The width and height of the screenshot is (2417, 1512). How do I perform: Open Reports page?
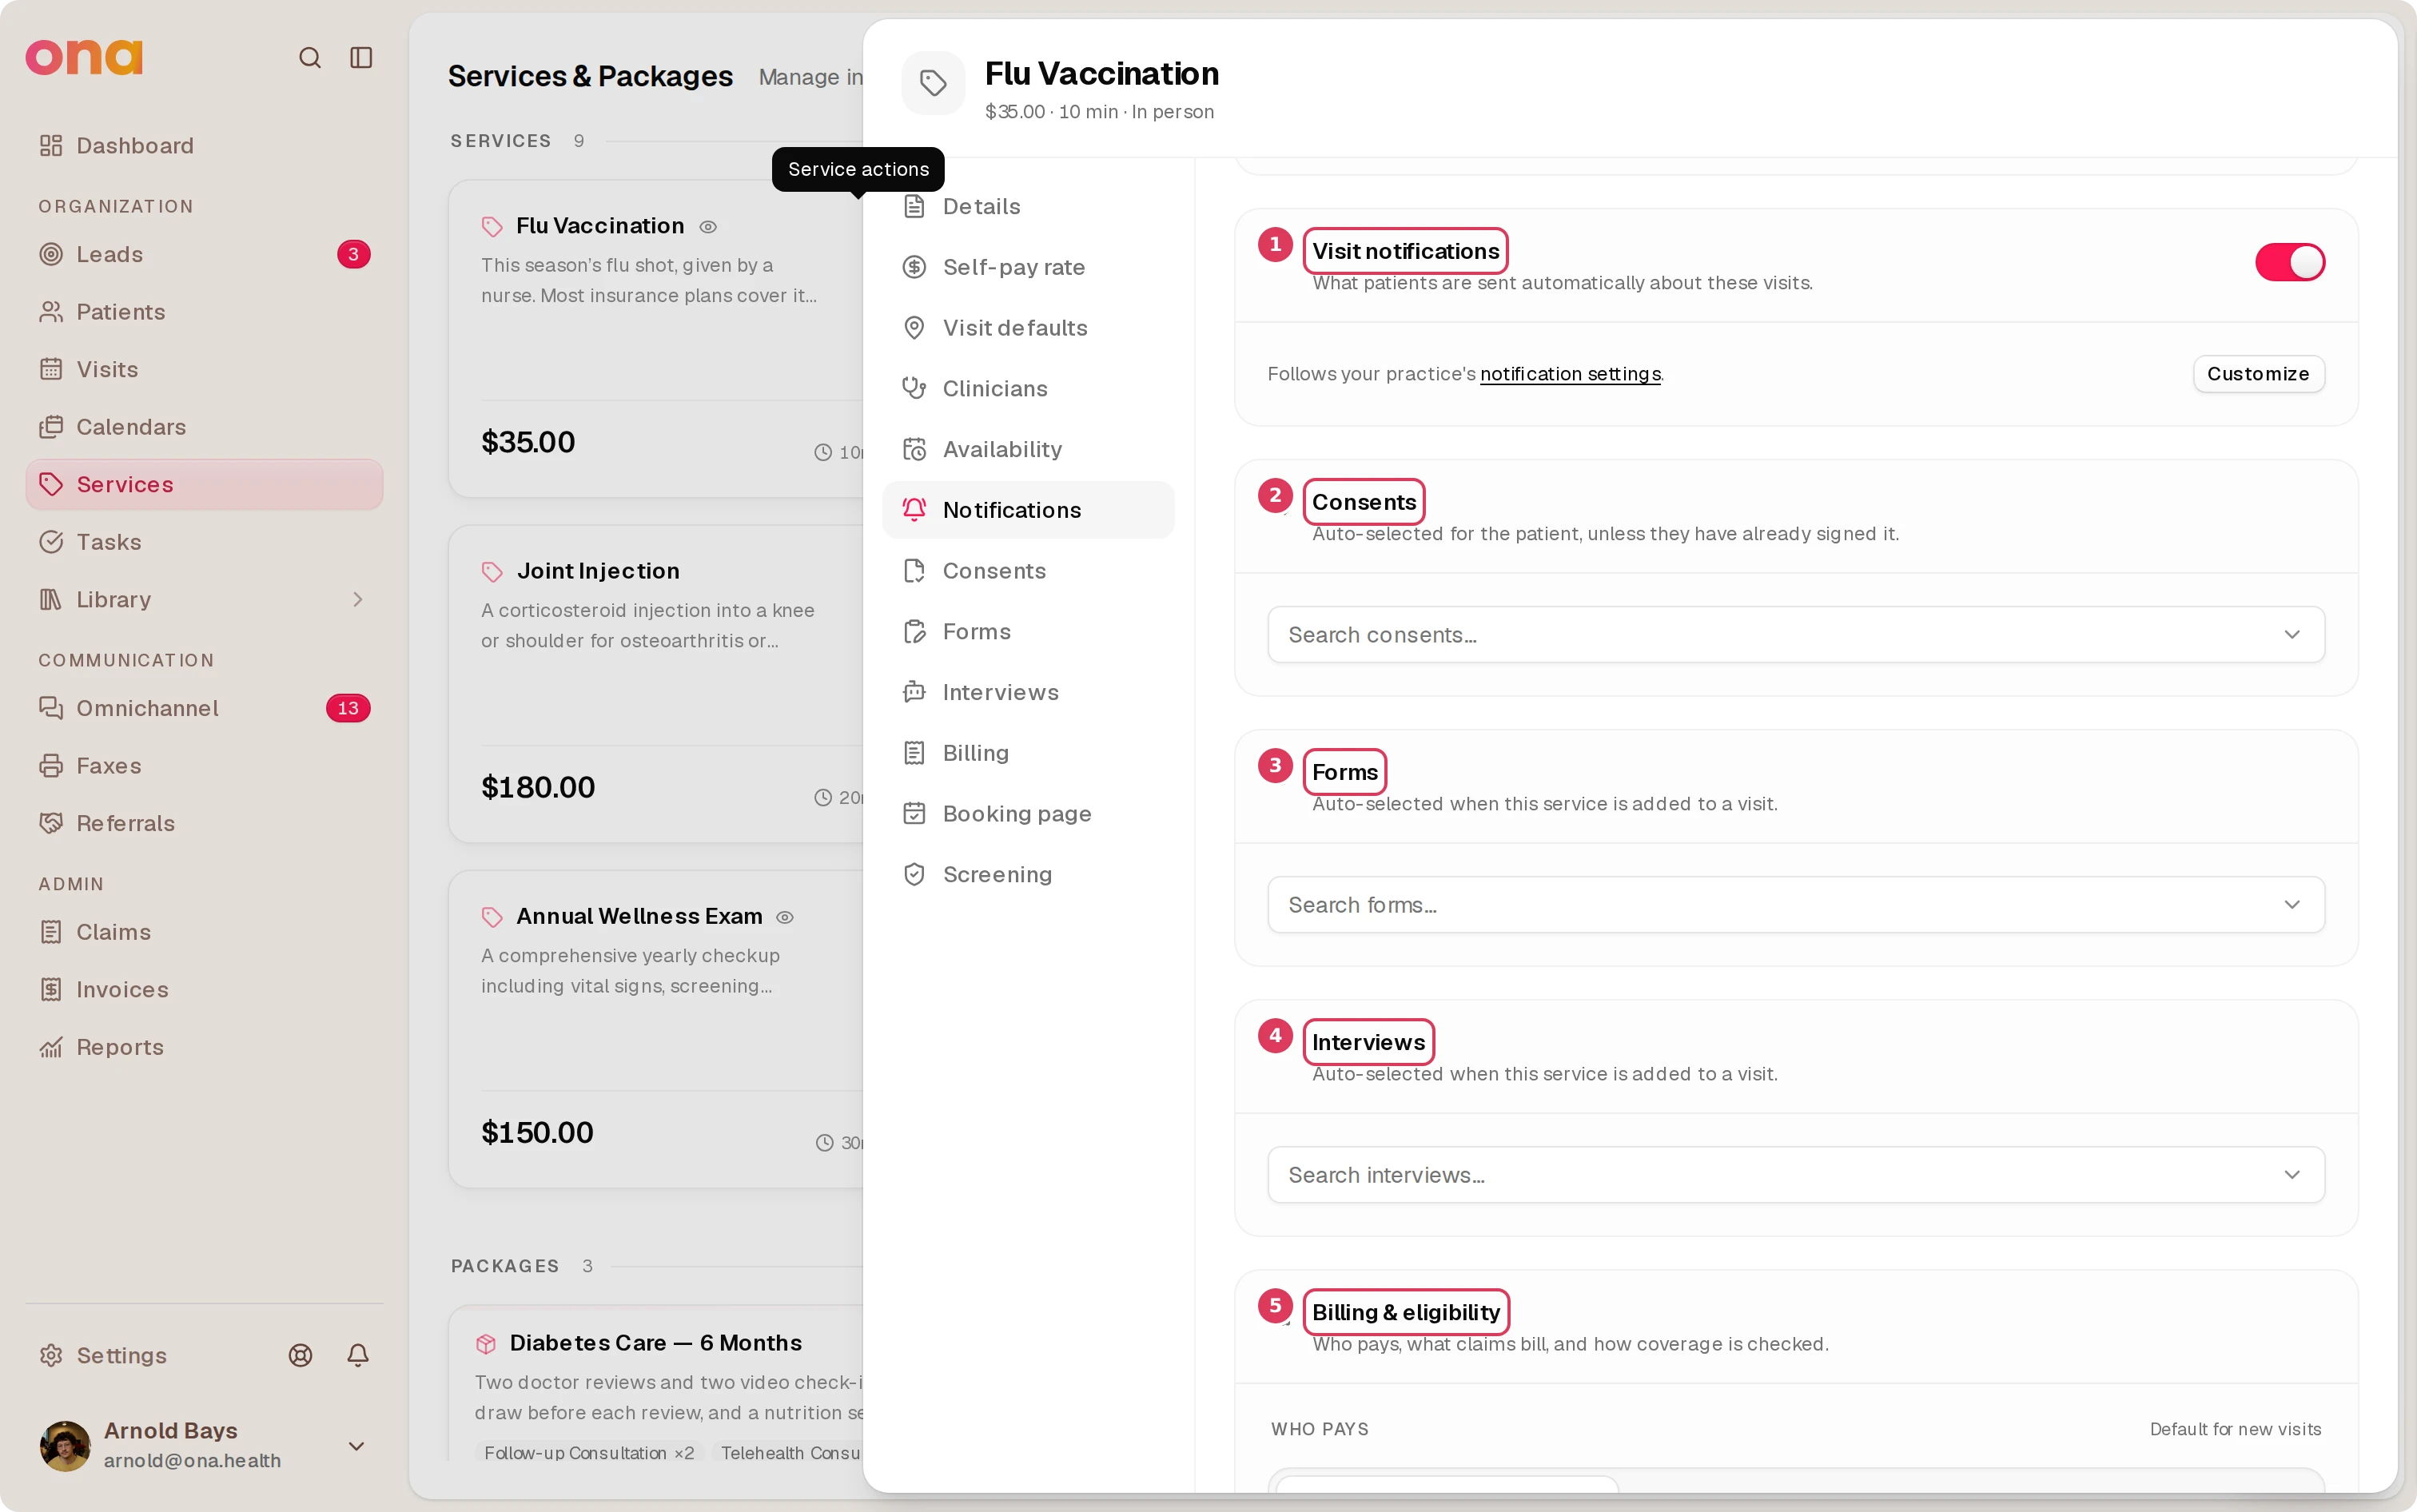(205, 1047)
